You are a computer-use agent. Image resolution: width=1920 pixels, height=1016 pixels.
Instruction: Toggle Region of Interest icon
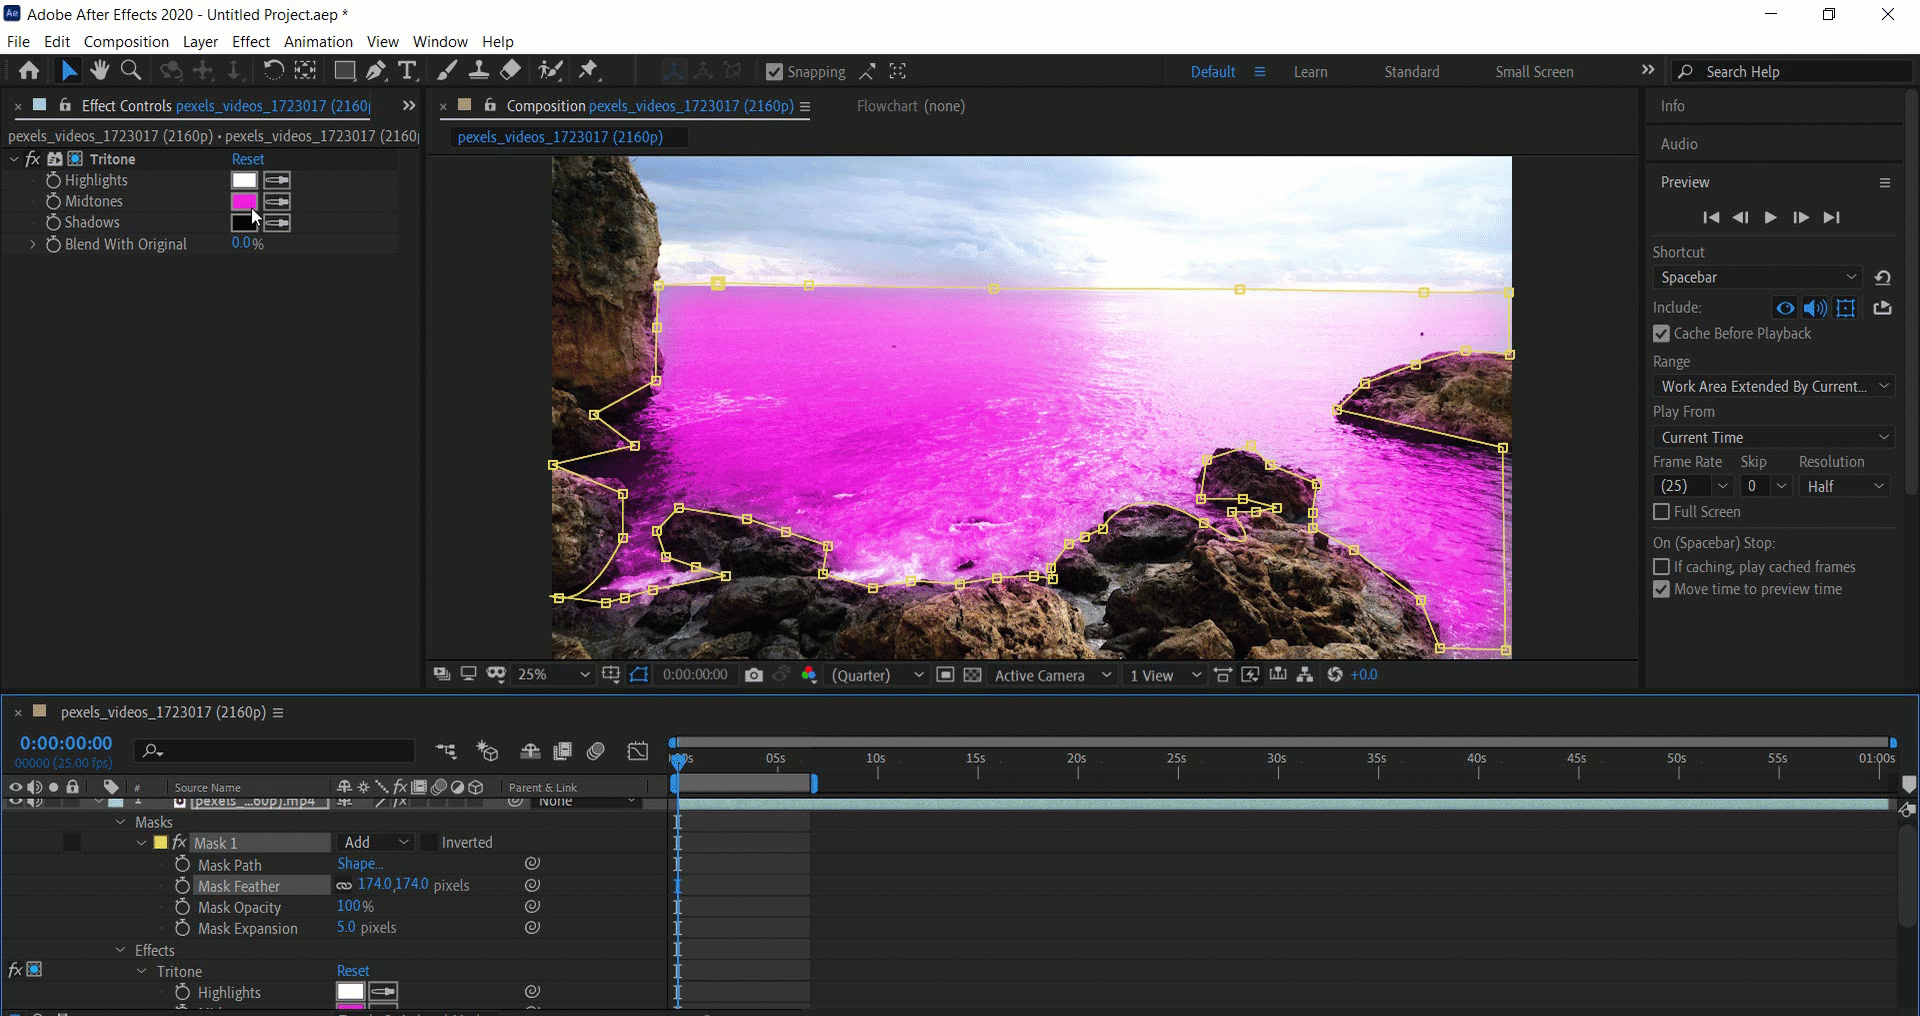tap(945, 675)
